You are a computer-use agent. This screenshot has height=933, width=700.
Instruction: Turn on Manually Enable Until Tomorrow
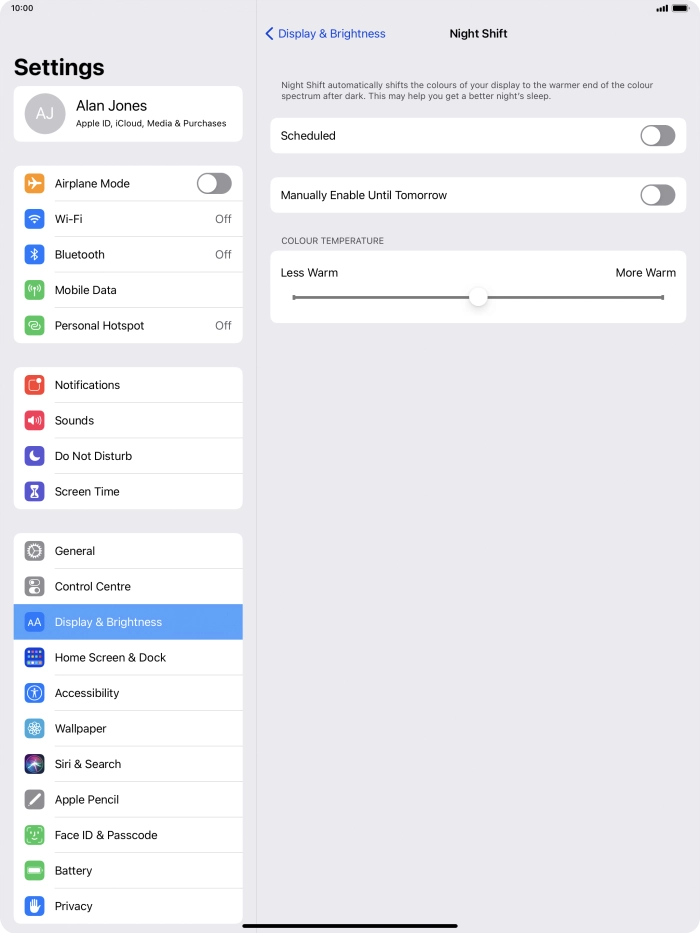point(658,195)
